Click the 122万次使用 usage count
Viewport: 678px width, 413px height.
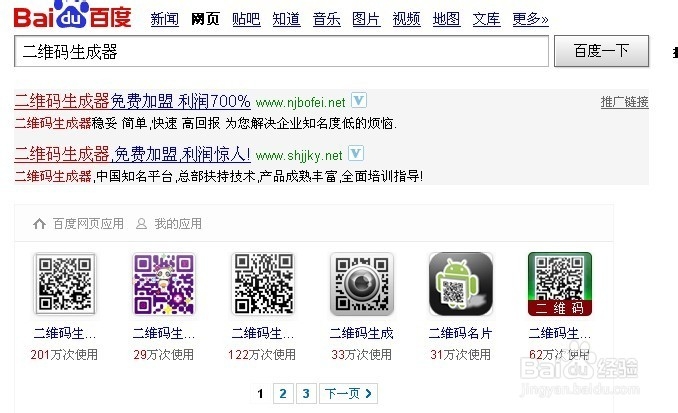point(262,355)
